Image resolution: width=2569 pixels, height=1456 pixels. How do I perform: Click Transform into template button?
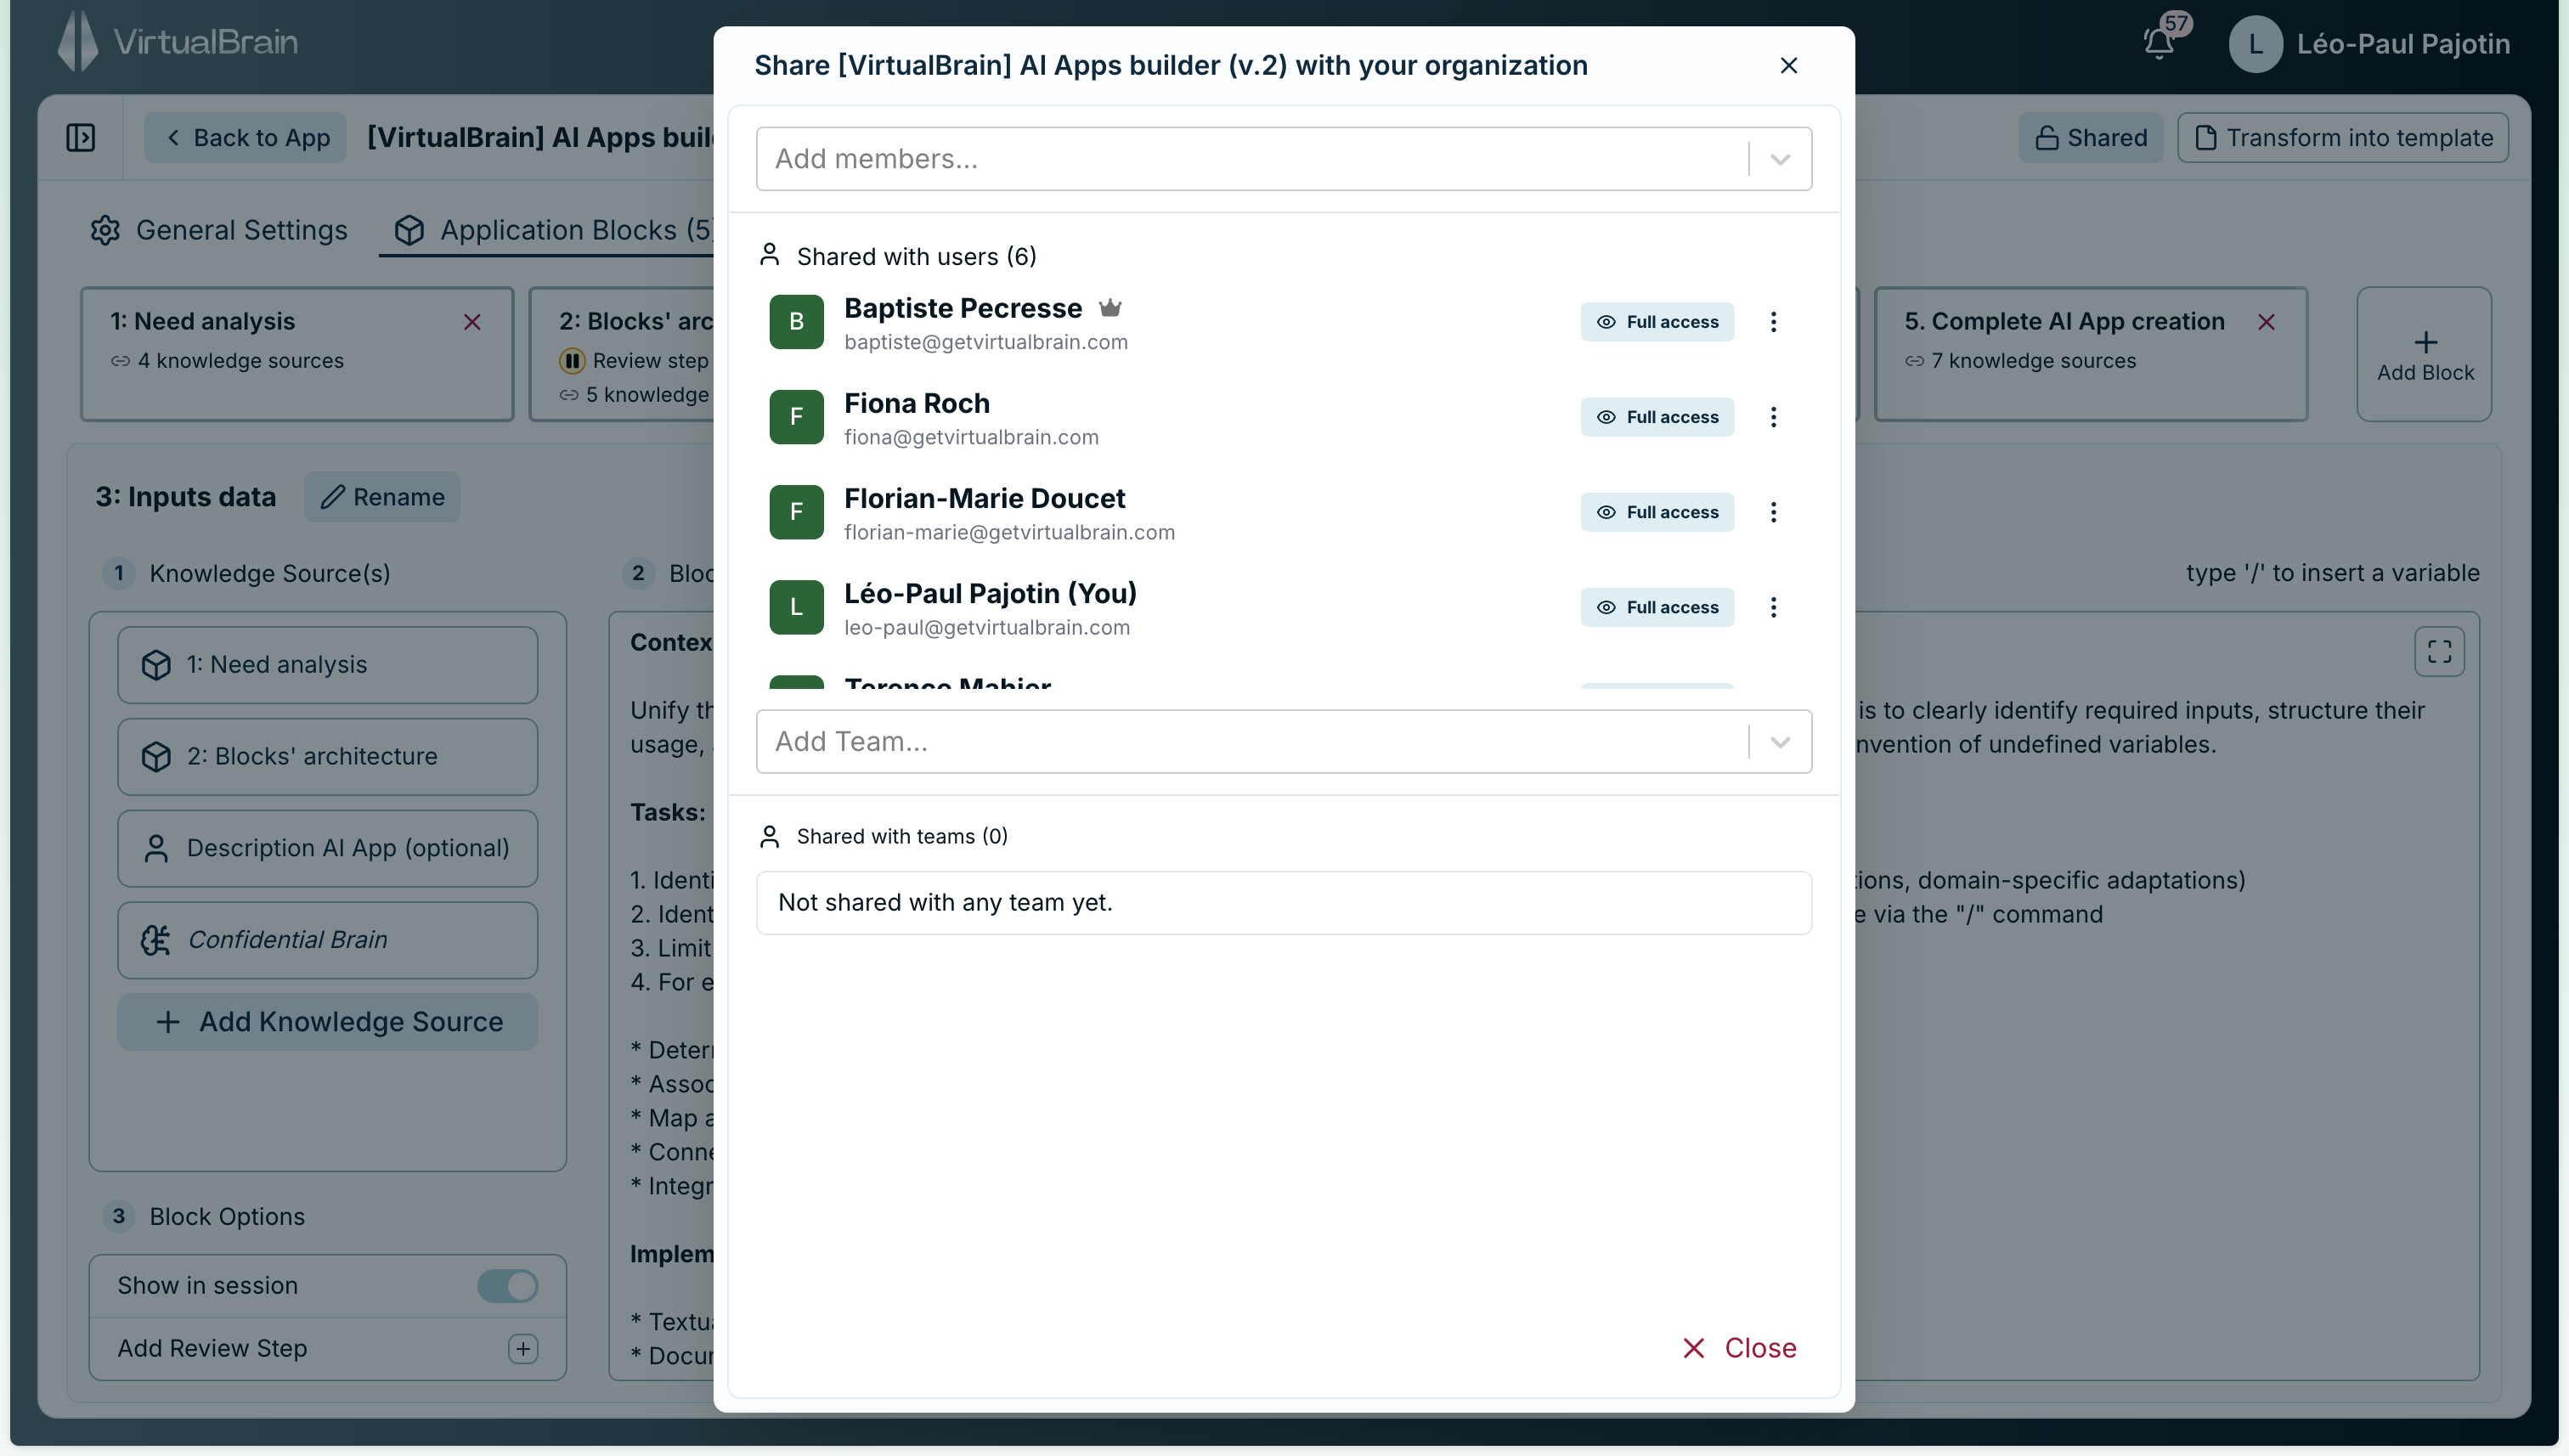point(2343,138)
